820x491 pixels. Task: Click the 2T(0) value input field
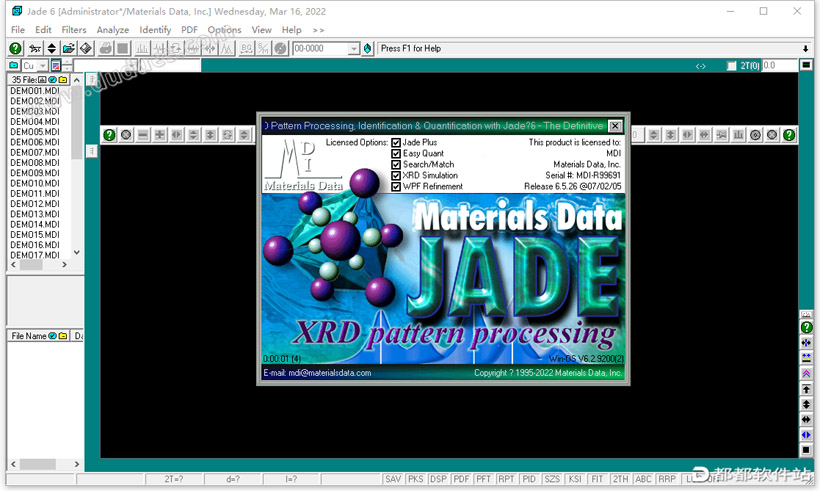click(x=779, y=65)
